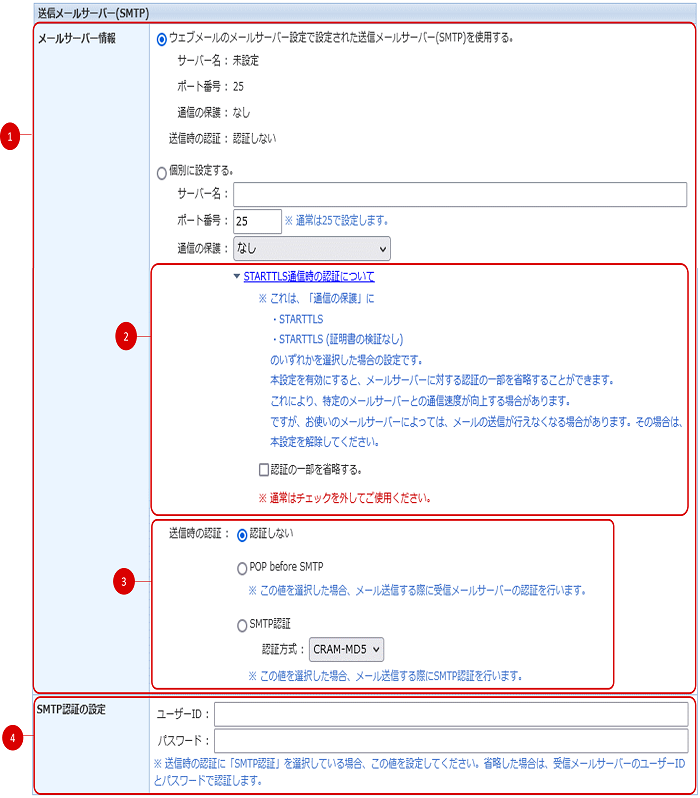Choose the SMTP認証 radio button
This screenshot has height=798, width=700.
tap(242, 625)
